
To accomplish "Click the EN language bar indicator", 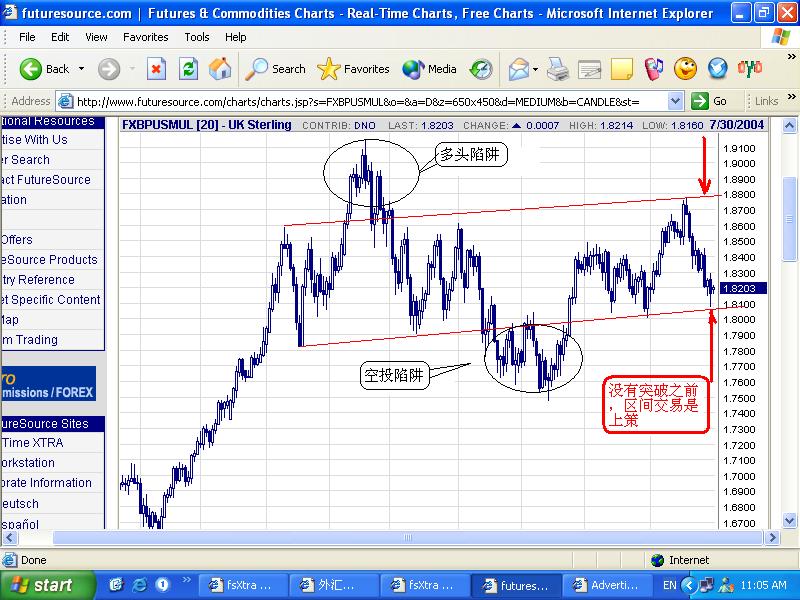I will click(669, 585).
